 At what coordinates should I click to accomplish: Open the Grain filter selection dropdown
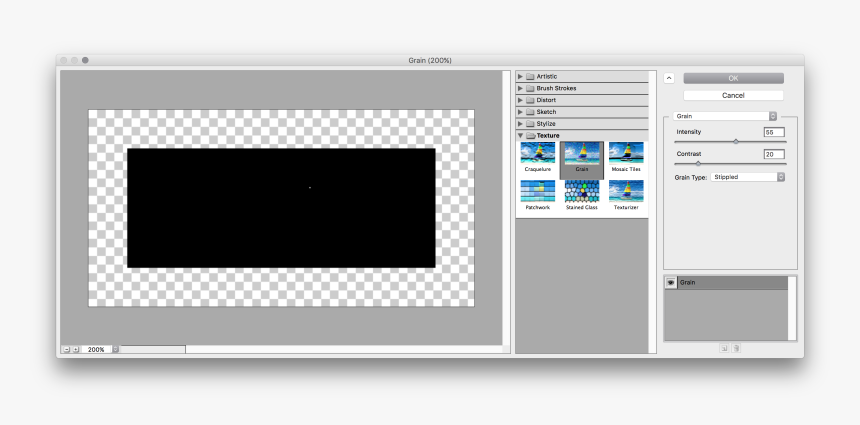point(725,116)
